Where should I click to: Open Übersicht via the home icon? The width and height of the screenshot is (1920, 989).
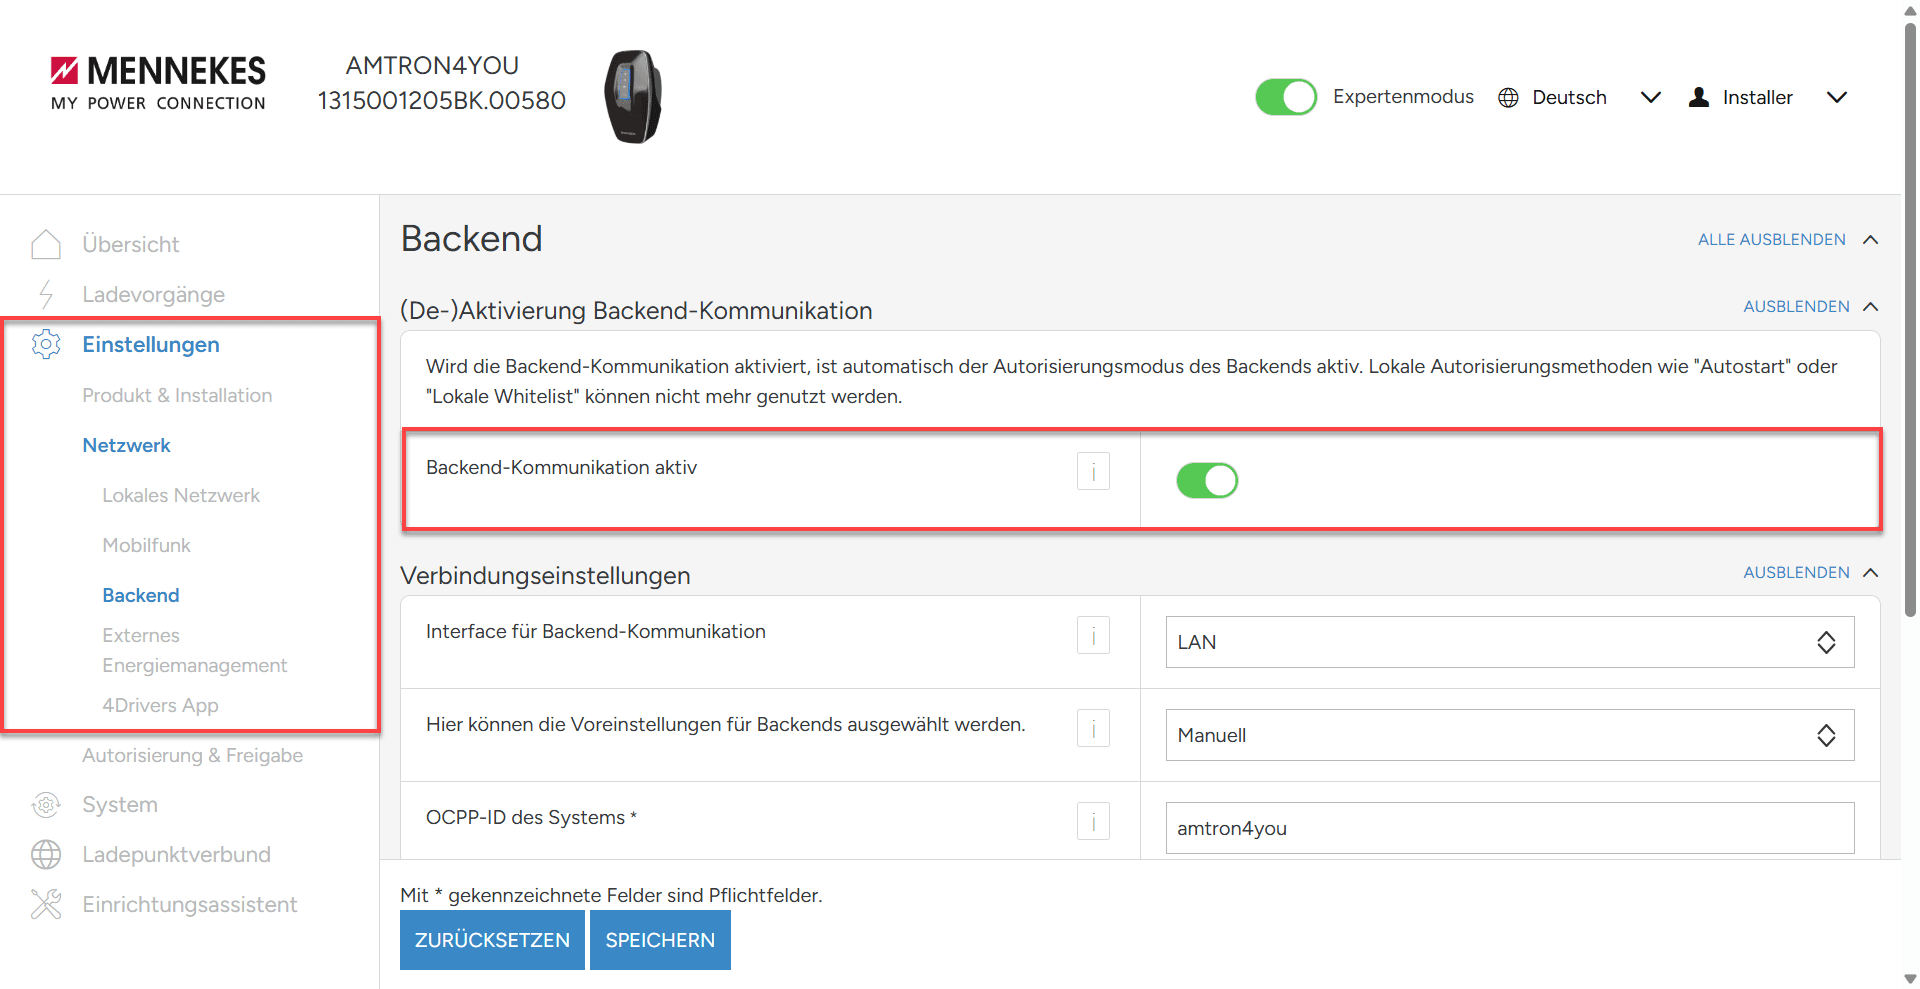[46, 243]
